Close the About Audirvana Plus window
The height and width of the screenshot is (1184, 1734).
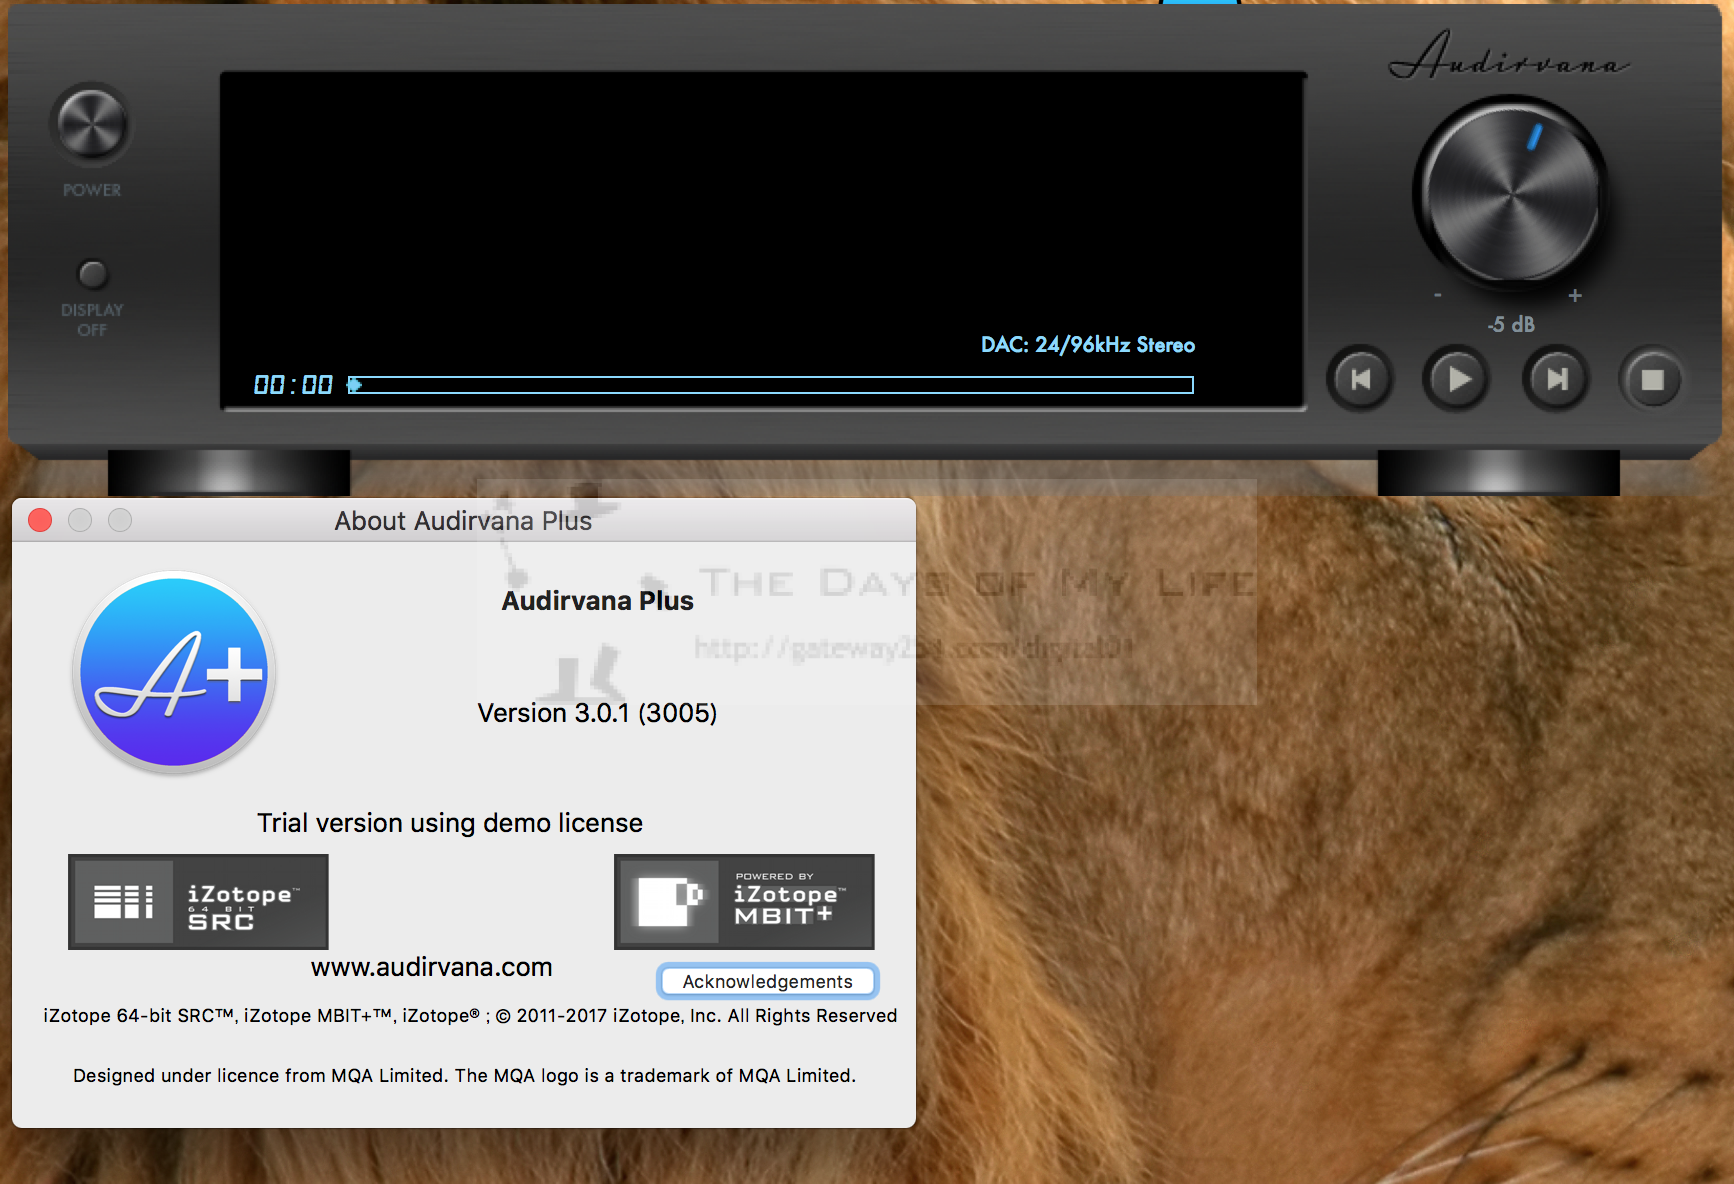[40, 520]
